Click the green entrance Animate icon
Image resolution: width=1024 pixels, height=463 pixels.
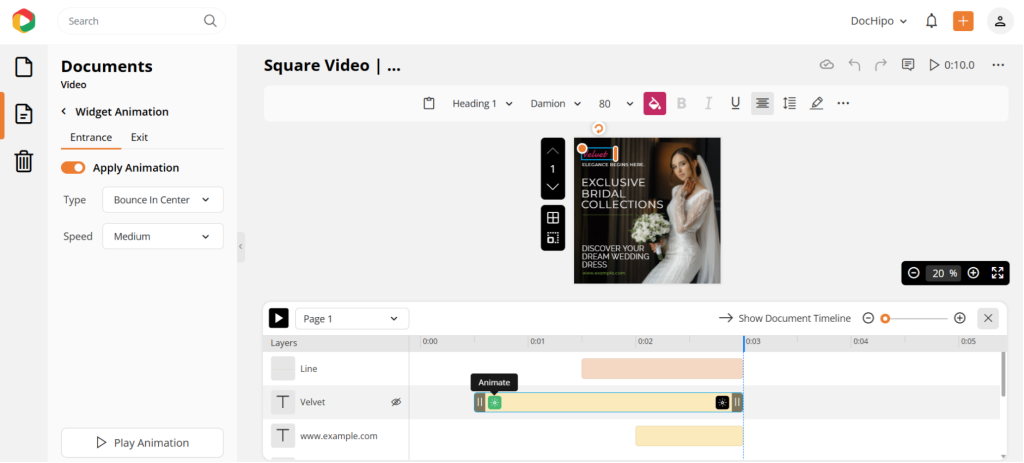point(494,402)
